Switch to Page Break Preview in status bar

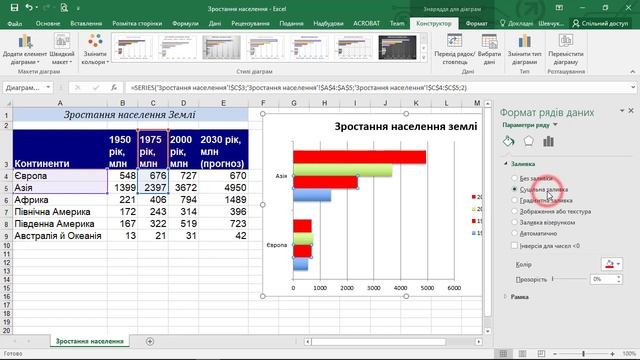(541, 353)
